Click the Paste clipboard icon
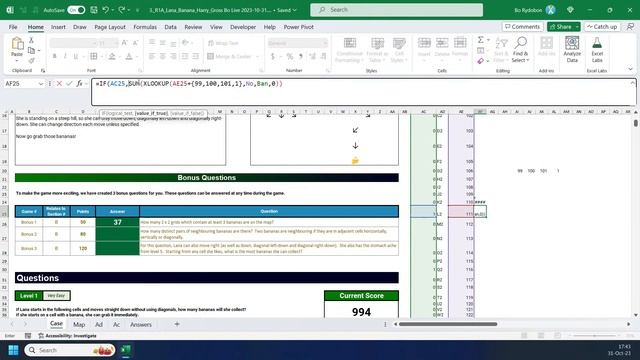The height and width of the screenshot is (360, 640). [x=17, y=44]
